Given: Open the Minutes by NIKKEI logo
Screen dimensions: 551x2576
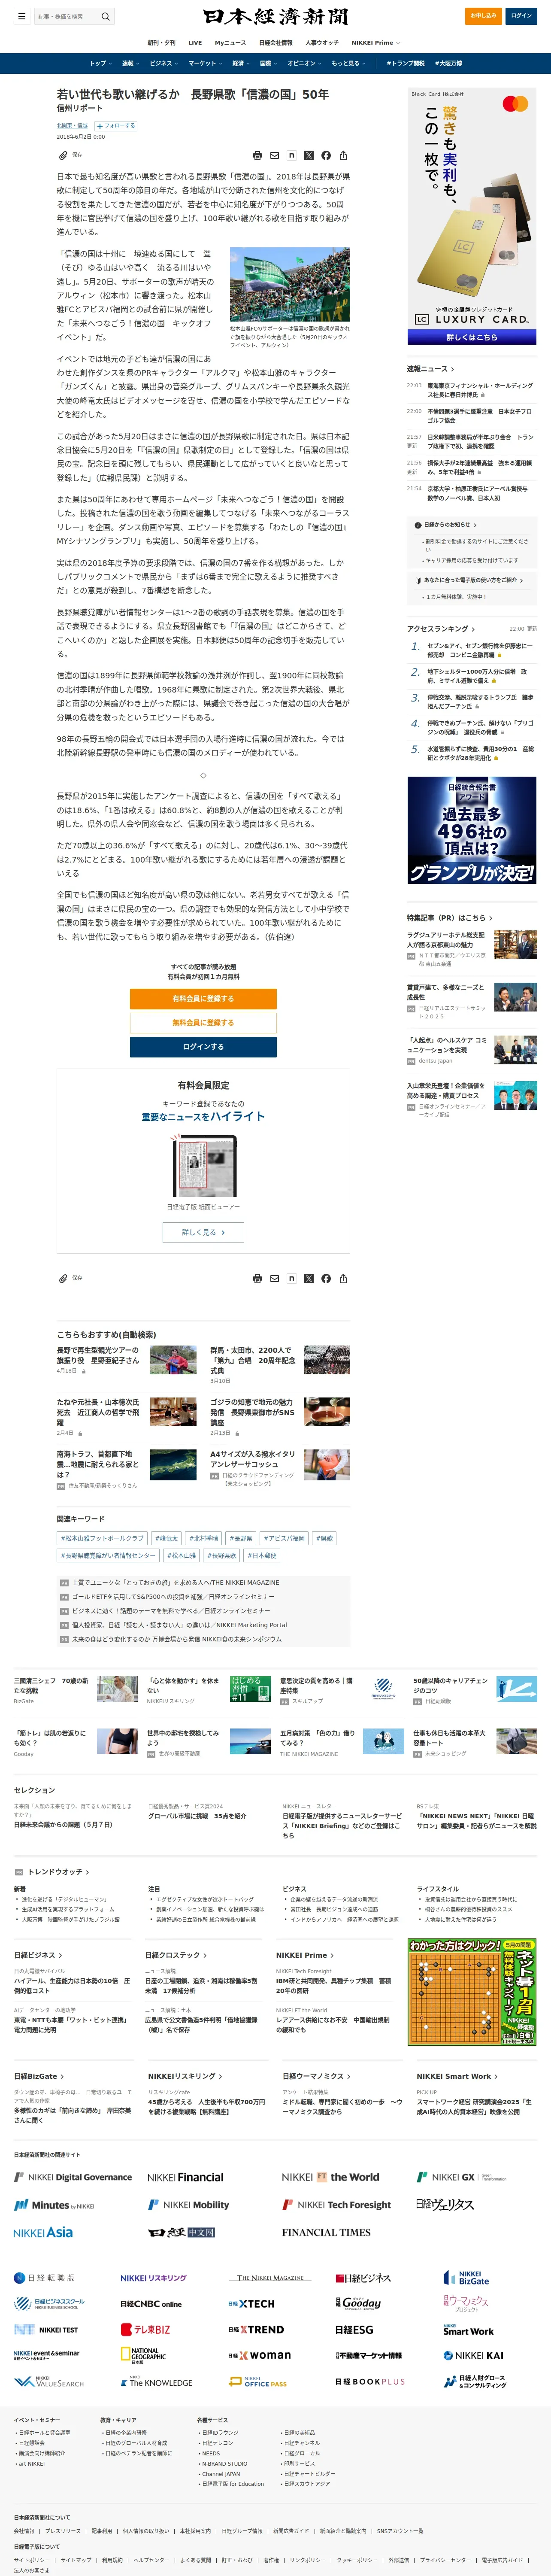Looking at the screenshot, I should tap(54, 2204).
